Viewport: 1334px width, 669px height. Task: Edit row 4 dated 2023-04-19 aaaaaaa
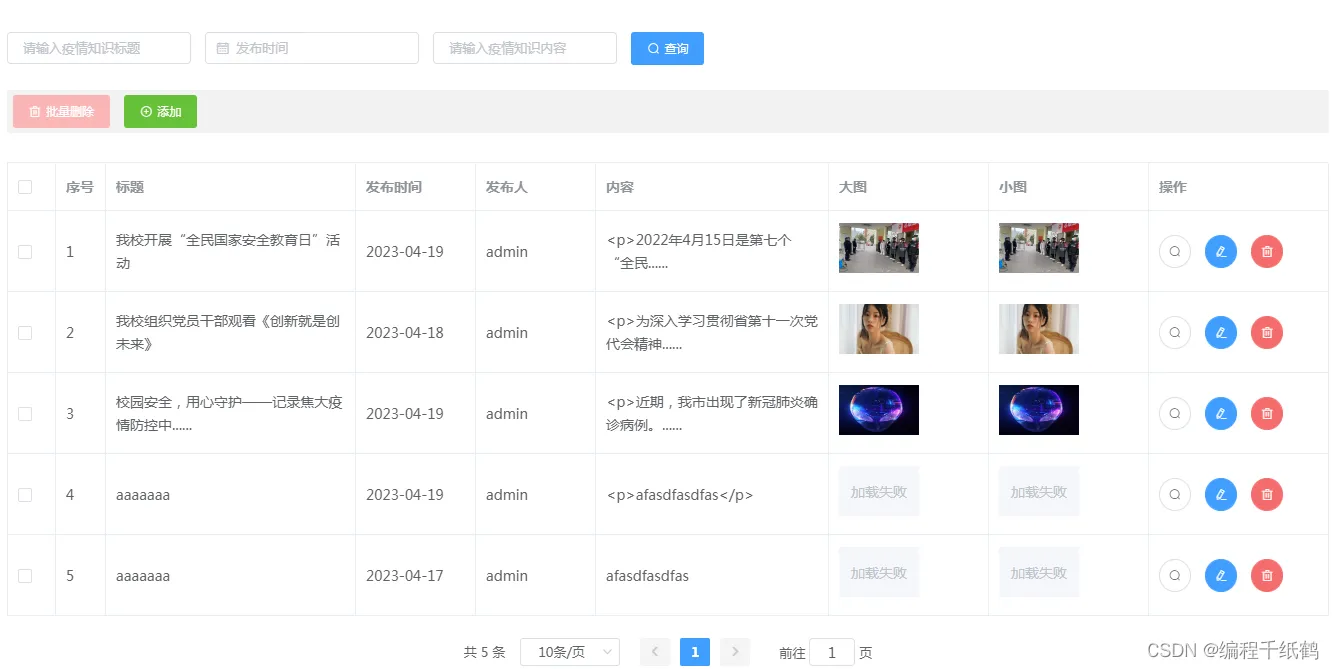[1220, 495]
